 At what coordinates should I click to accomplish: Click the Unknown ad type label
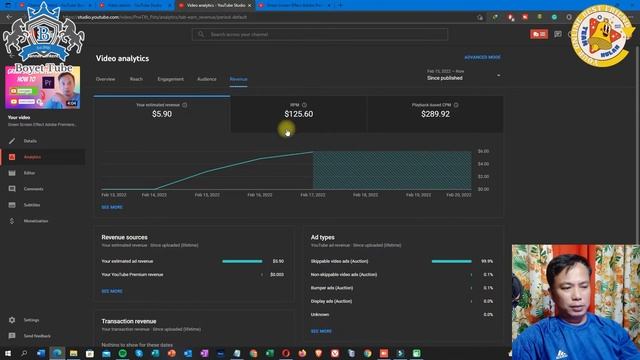320,315
